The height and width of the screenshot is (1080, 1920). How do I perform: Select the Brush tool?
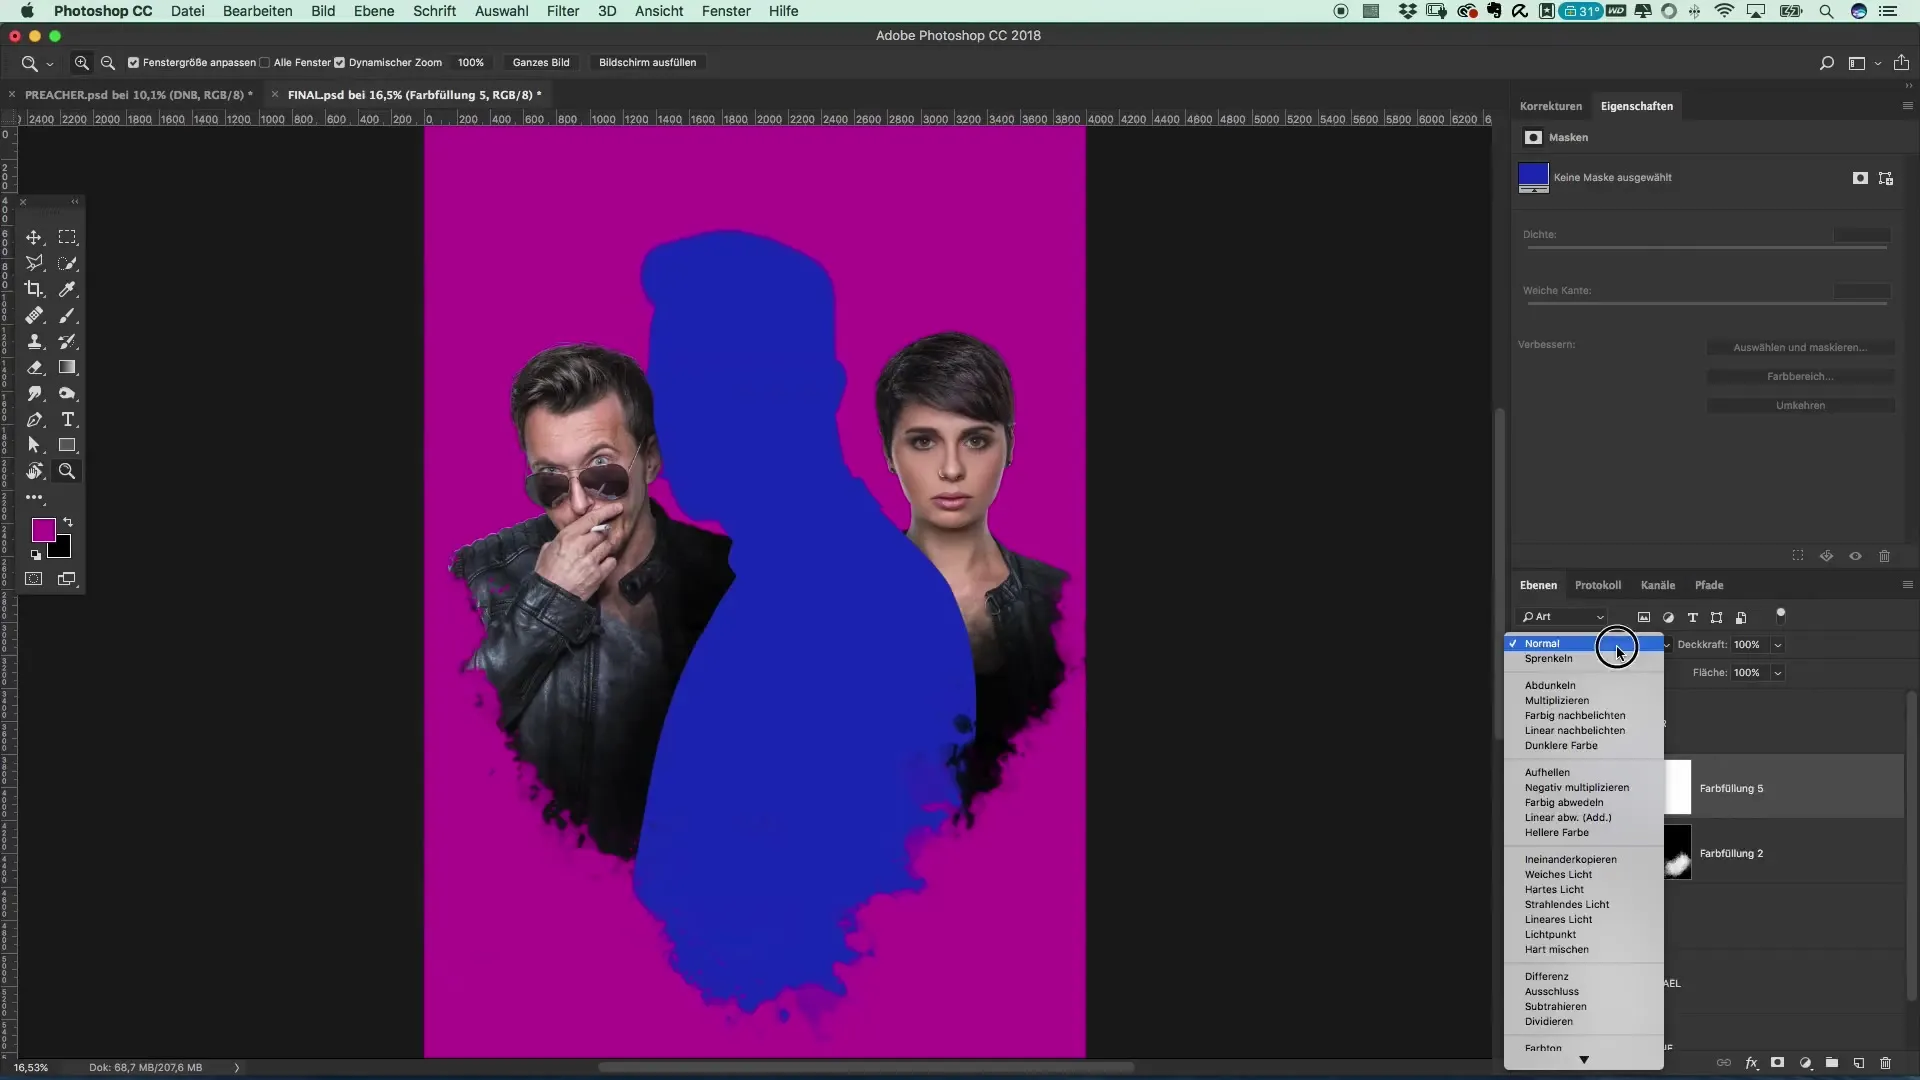pos(67,315)
